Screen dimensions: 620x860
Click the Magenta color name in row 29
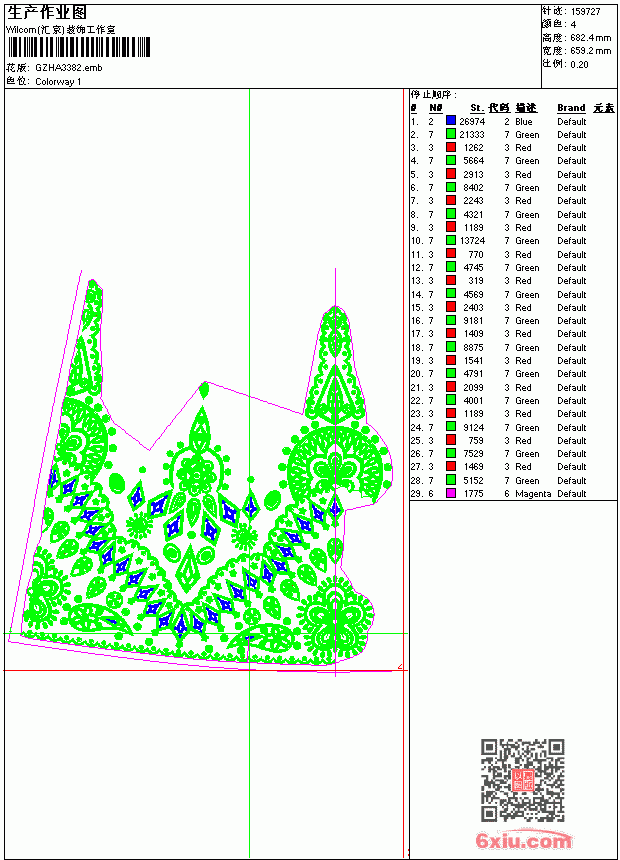[533, 494]
